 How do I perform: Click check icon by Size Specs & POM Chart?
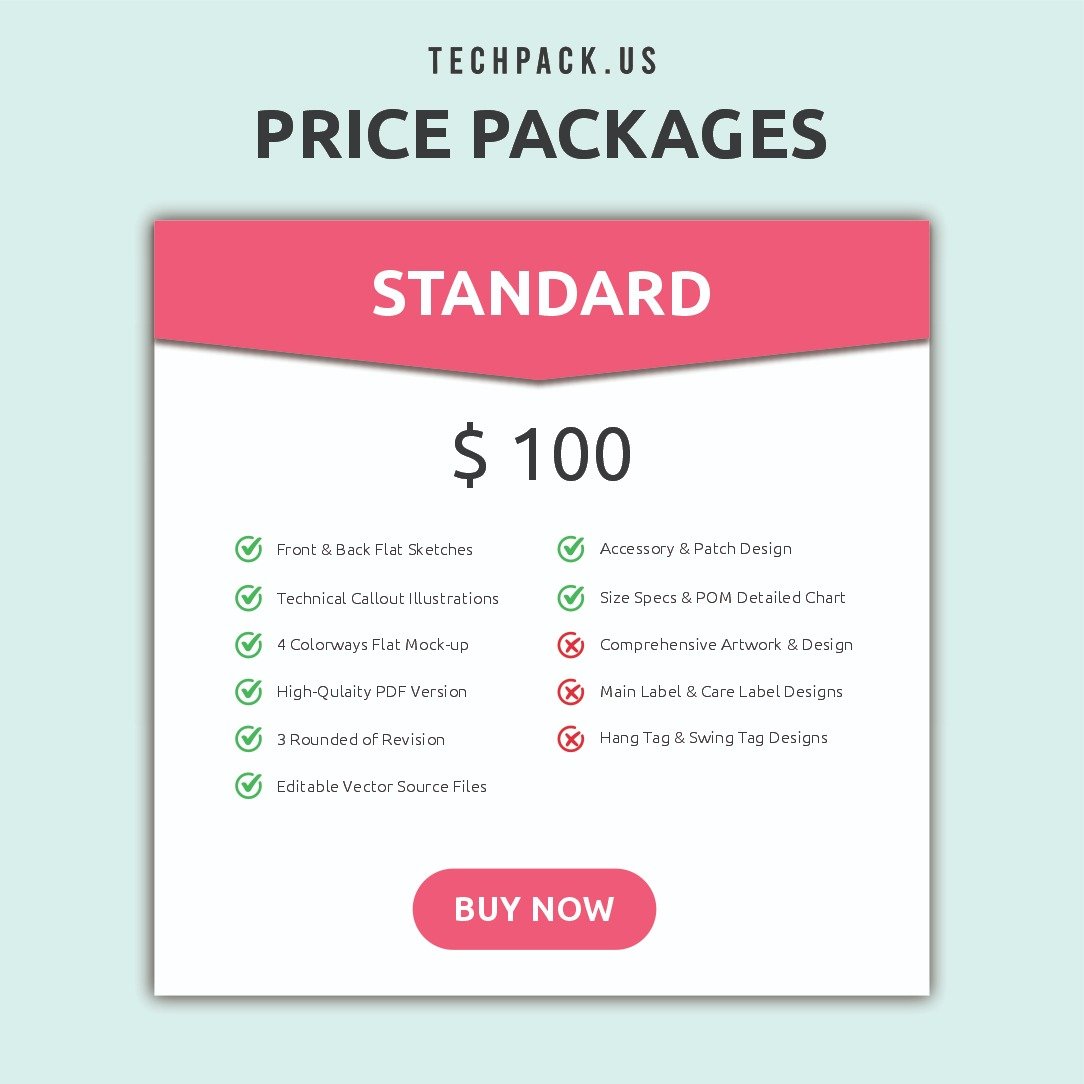(571, 597)
